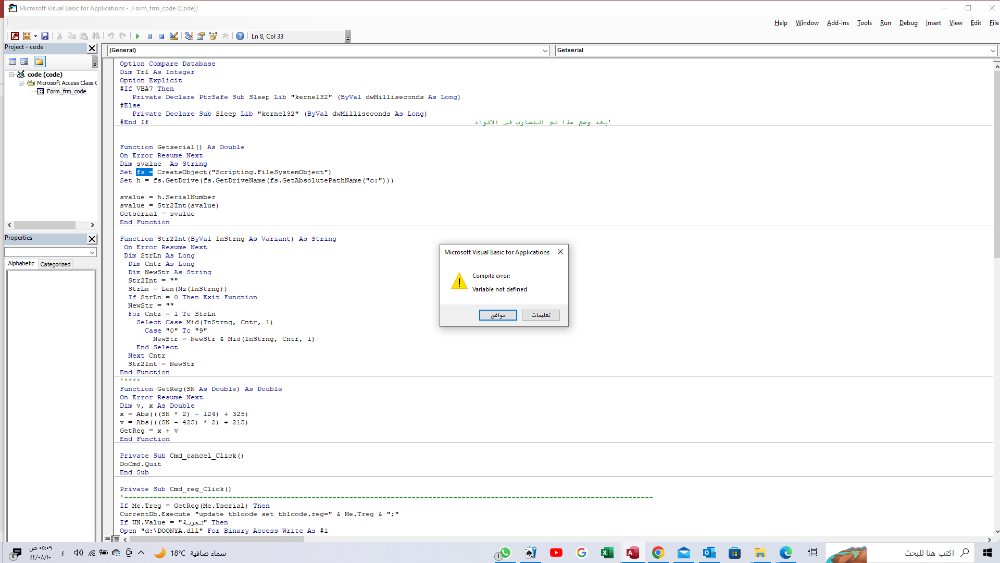
Task: Open the Insert Module dropdown arrow
Action: (35, 36)
